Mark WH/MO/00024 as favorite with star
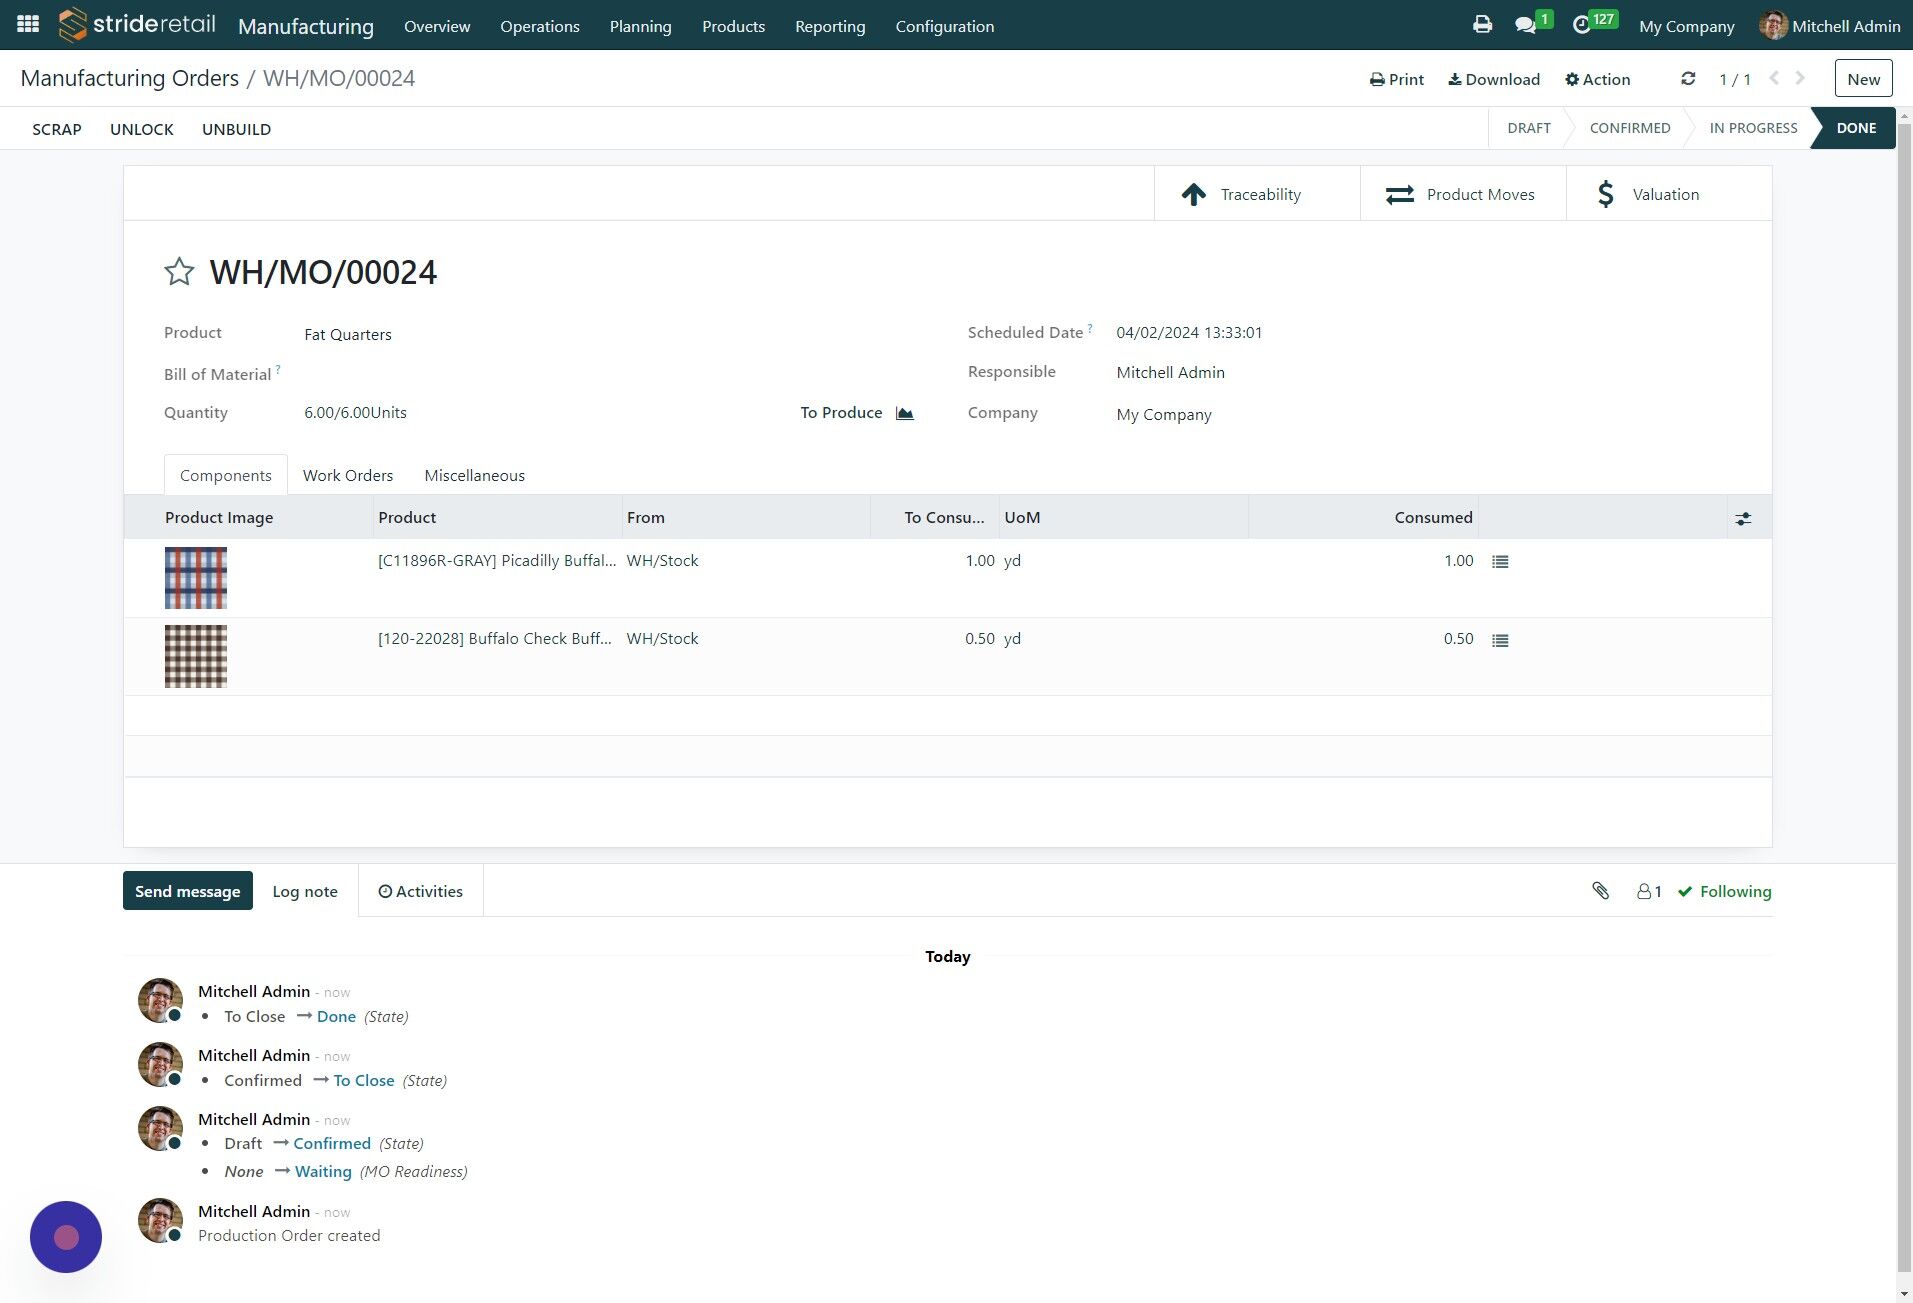This screenshot has height=1303, width=1913. [179, 272]
